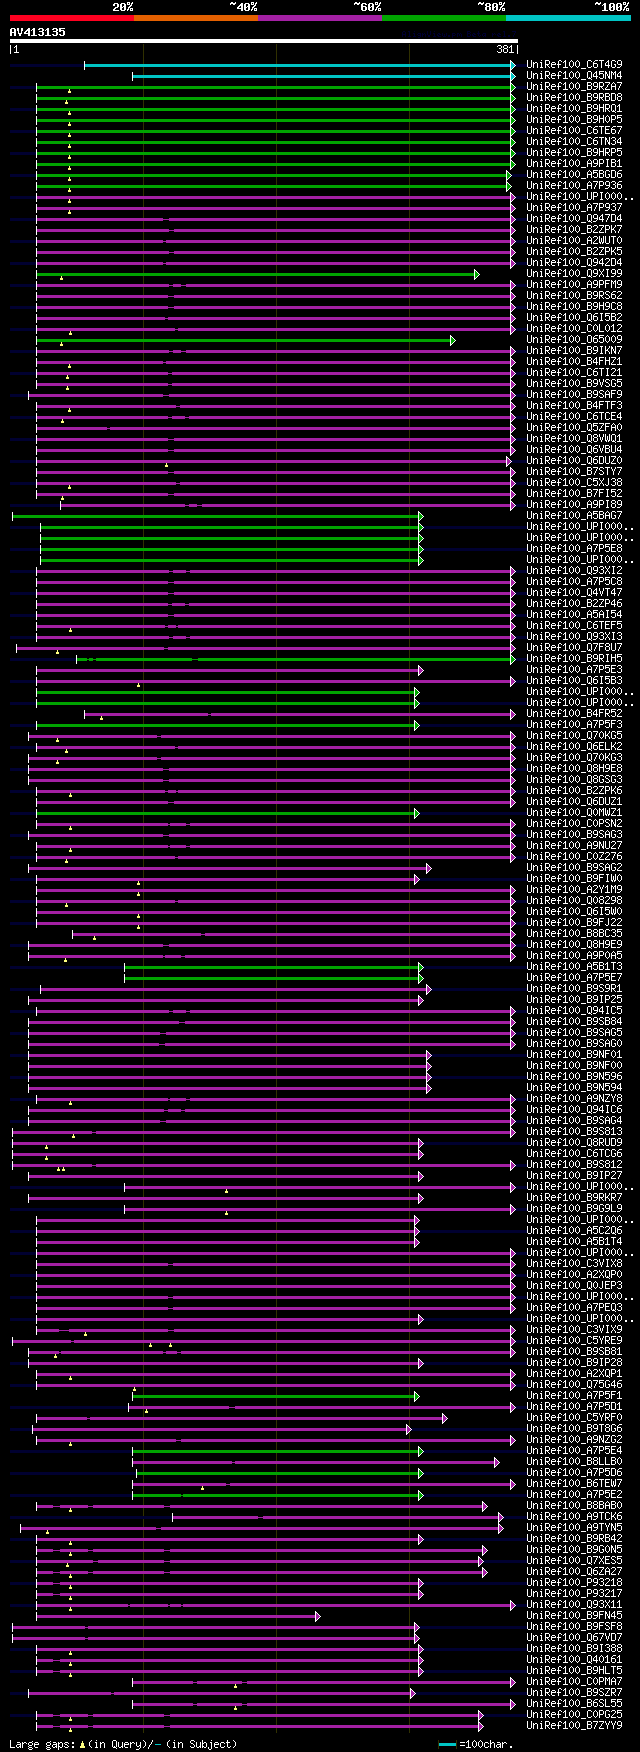
Task: Click the cyan ~100% identity legend segment
Action: (x=567, y=17)
